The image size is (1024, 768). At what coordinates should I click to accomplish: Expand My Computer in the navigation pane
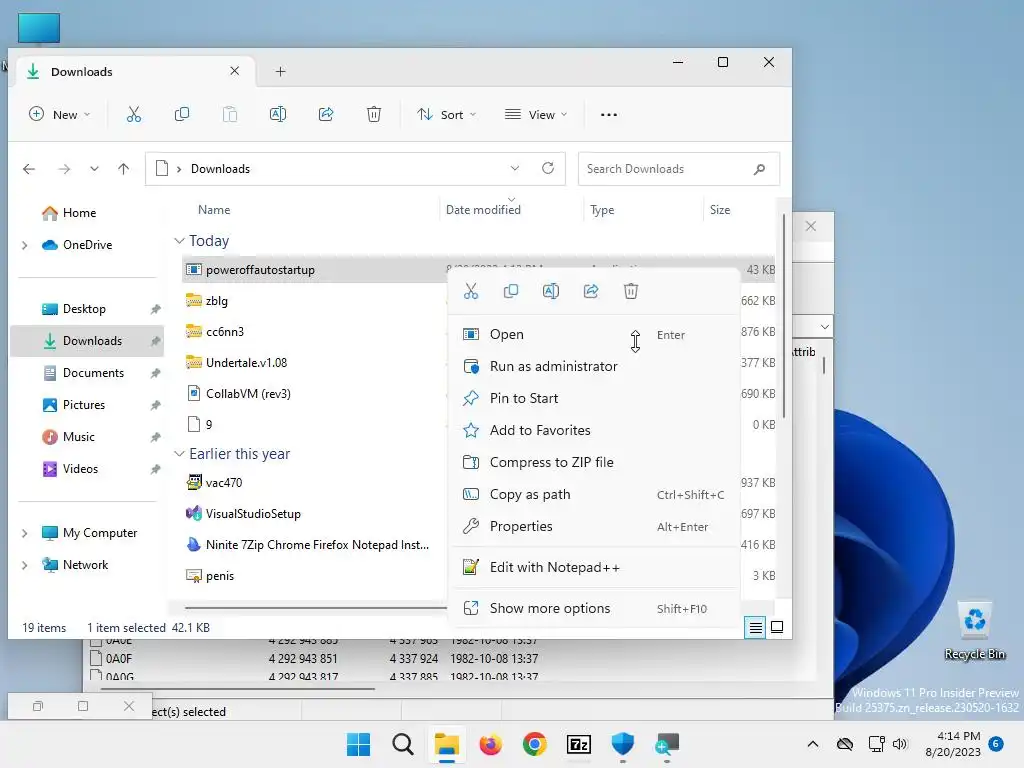(24, 534)
